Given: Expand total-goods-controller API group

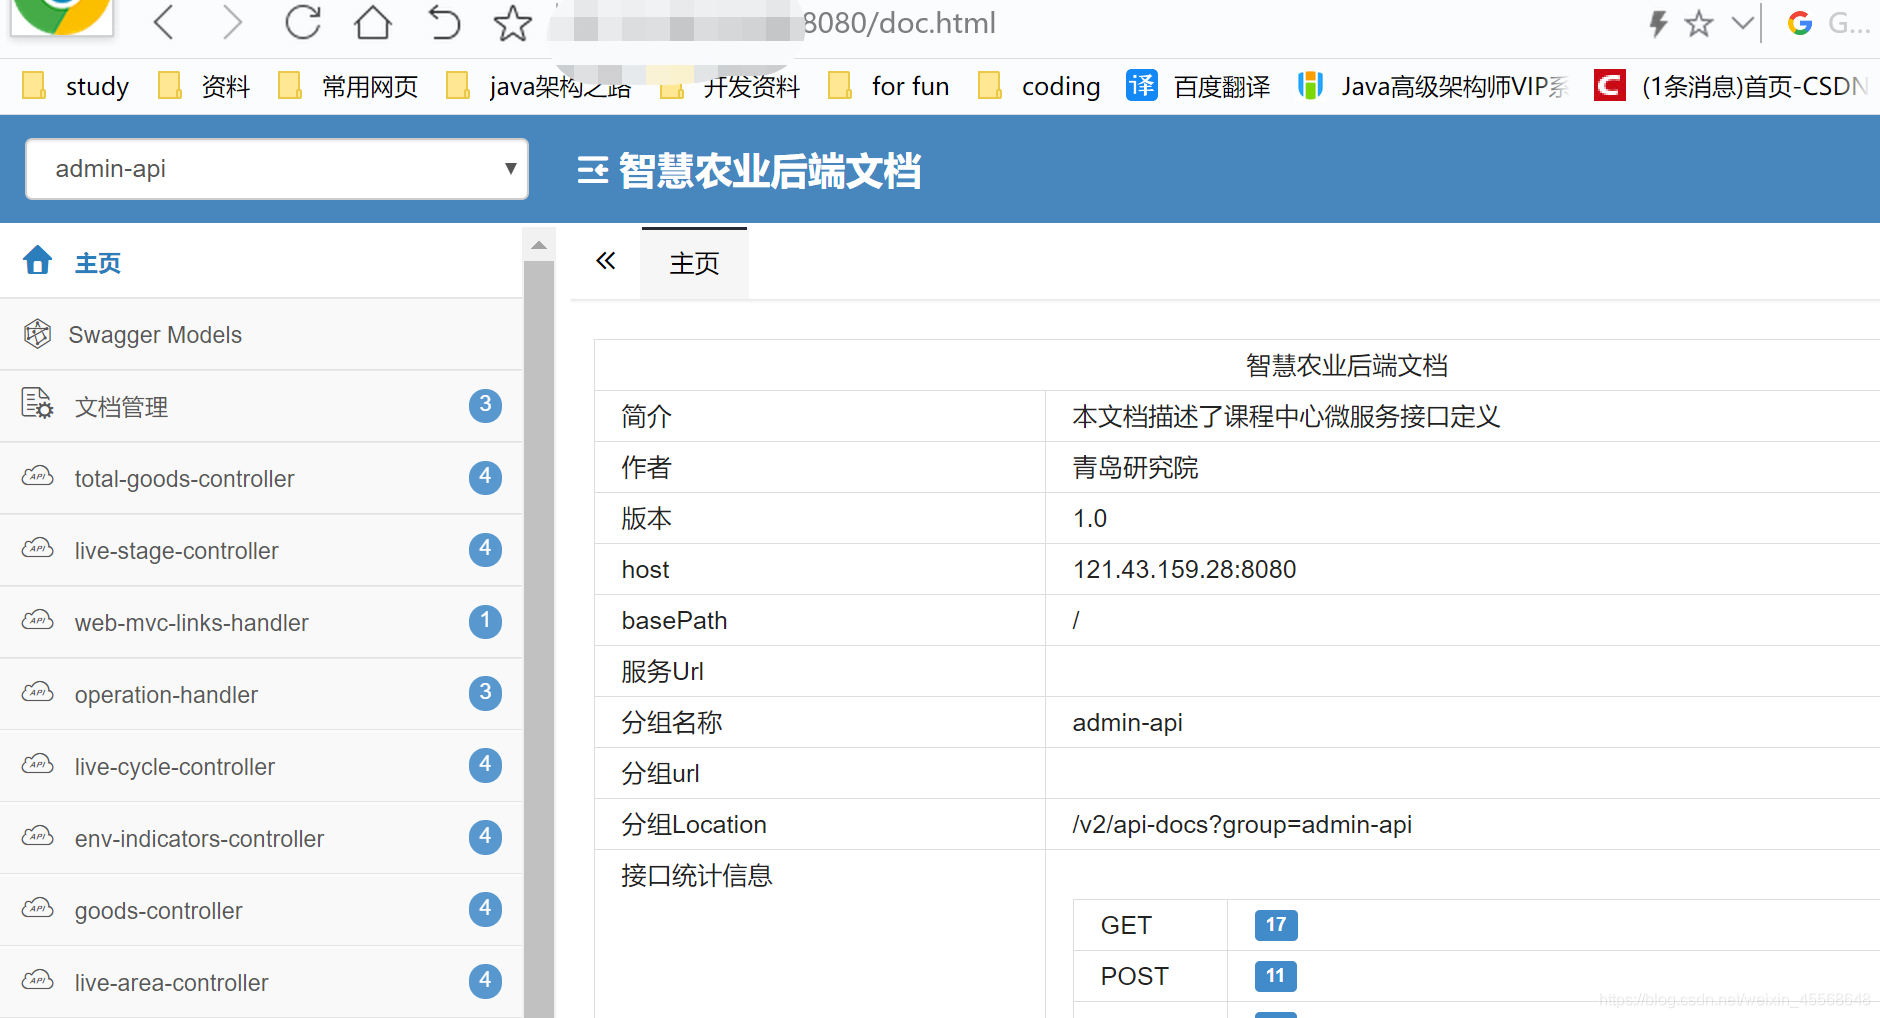Looking at the screenshot, I should pyautogui.click(x=261, y=478).
